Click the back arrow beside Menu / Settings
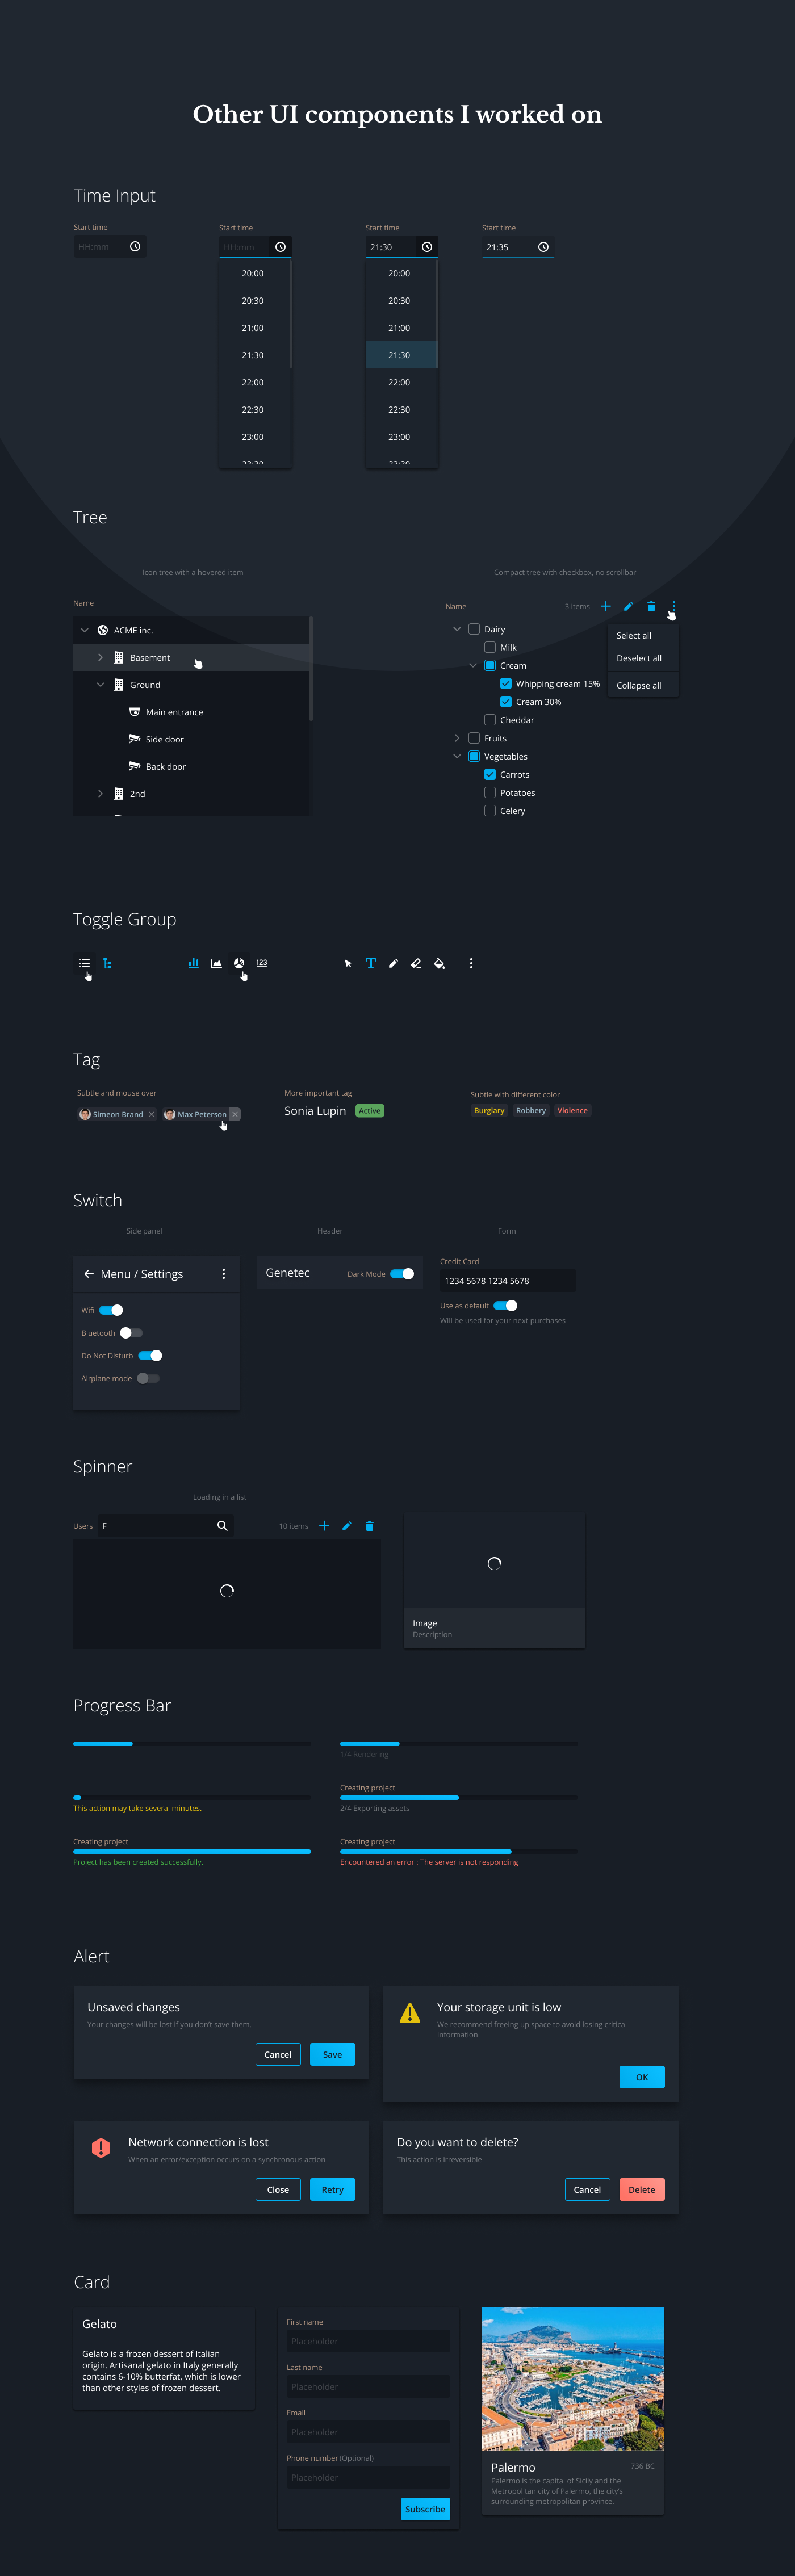 click(x=89, y=1274)
